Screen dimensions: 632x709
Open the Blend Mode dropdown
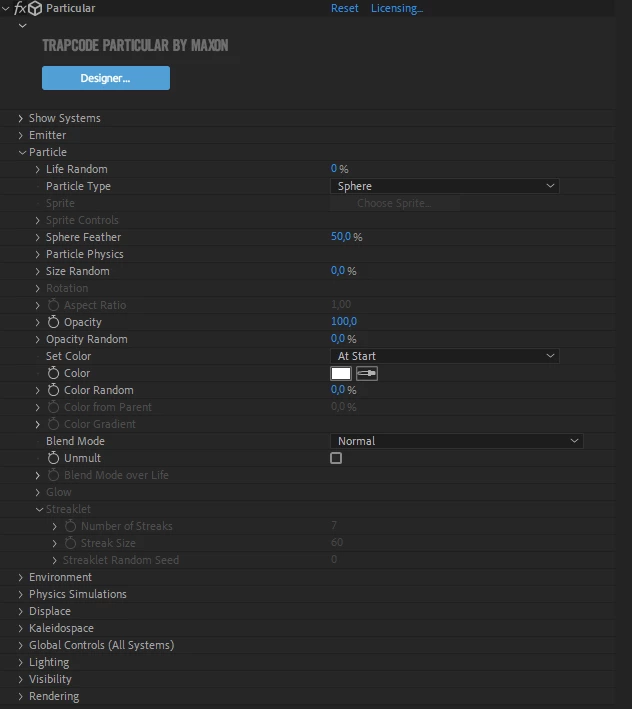(x=457, y=441)
